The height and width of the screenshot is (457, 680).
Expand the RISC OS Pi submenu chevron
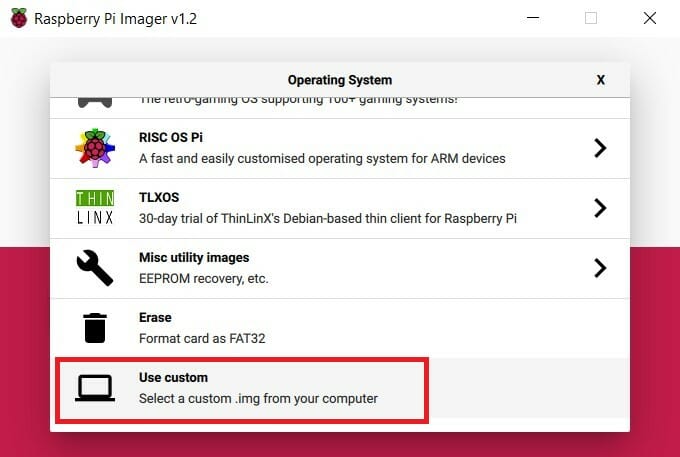[600, 148]
